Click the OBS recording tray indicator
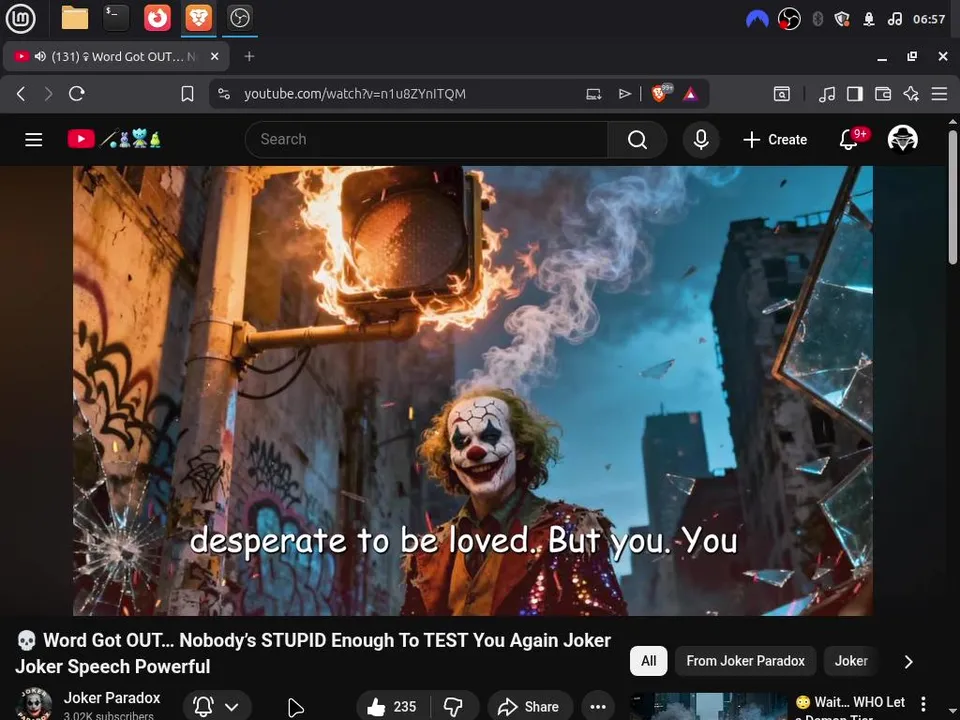960x720 pixels. (789, 19)
